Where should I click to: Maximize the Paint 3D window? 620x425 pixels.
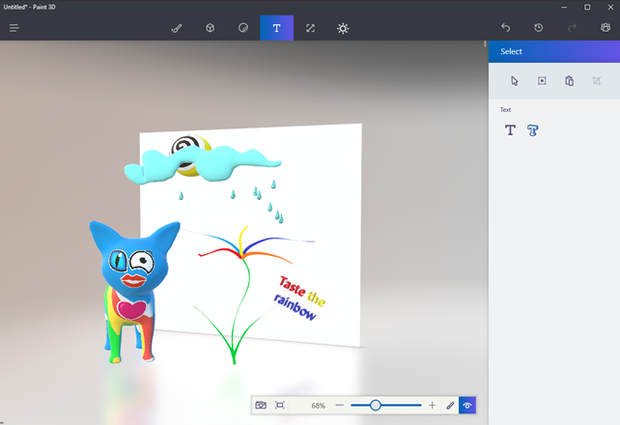point(587,7)
